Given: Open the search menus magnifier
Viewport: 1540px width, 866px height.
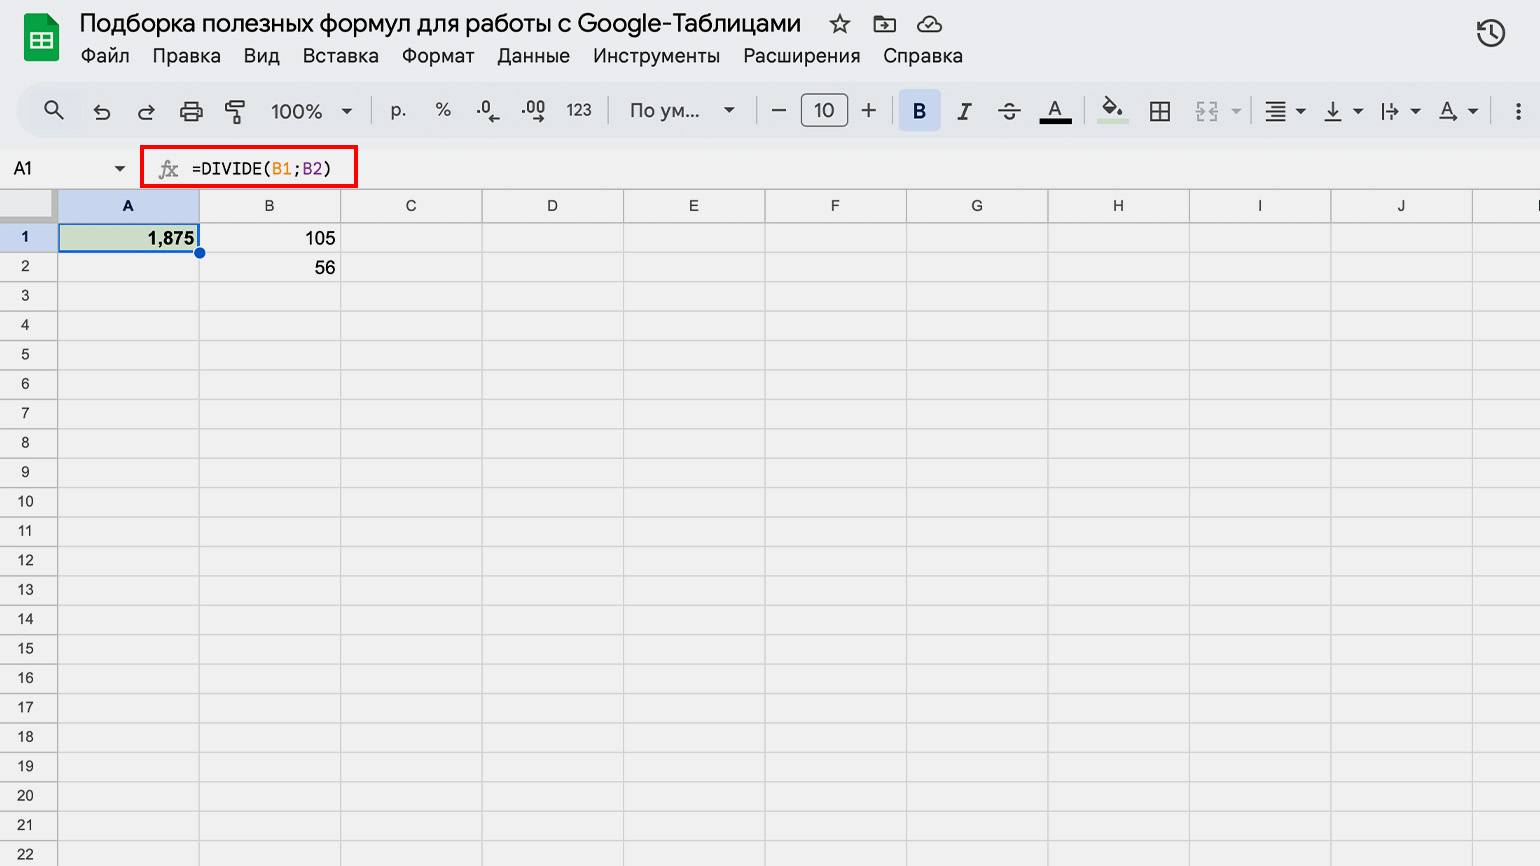Looking at the screenshot, I should tap(54, 110).
